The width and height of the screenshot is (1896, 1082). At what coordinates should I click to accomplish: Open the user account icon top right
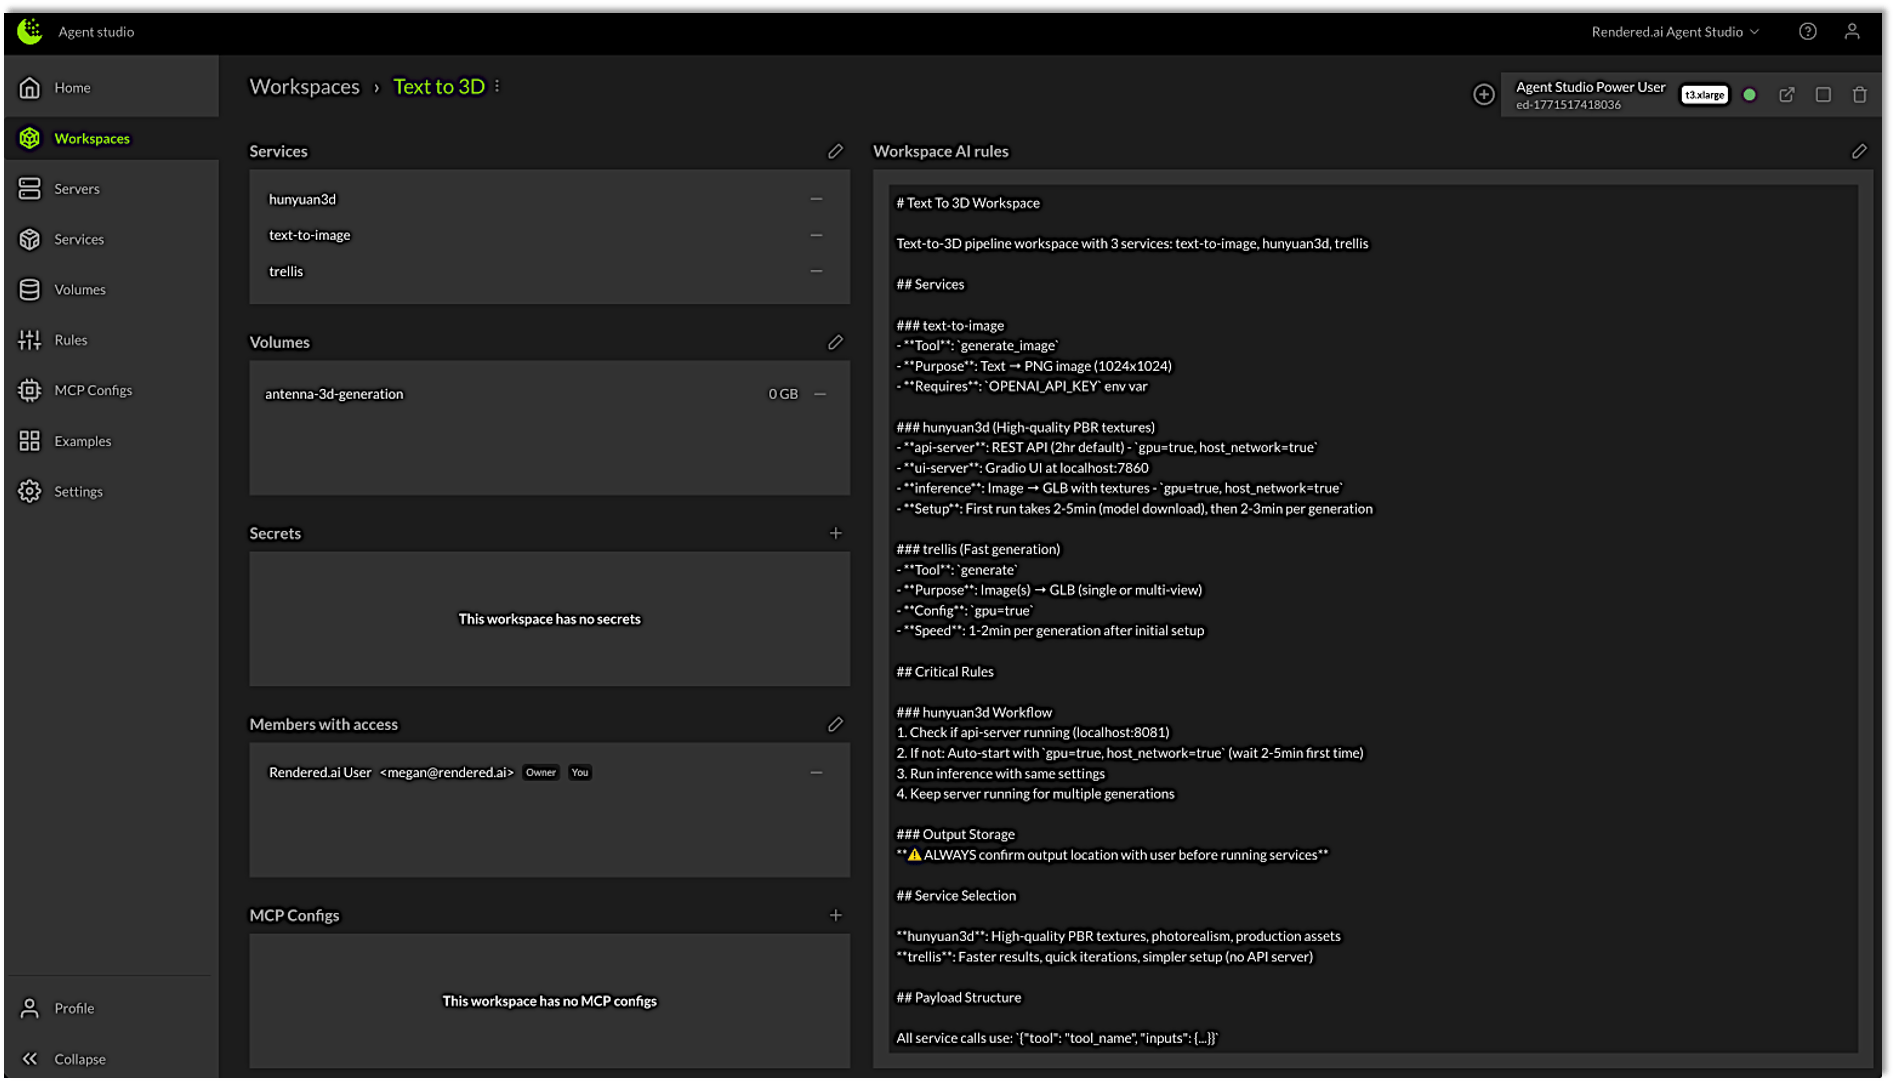point(1853,31)
